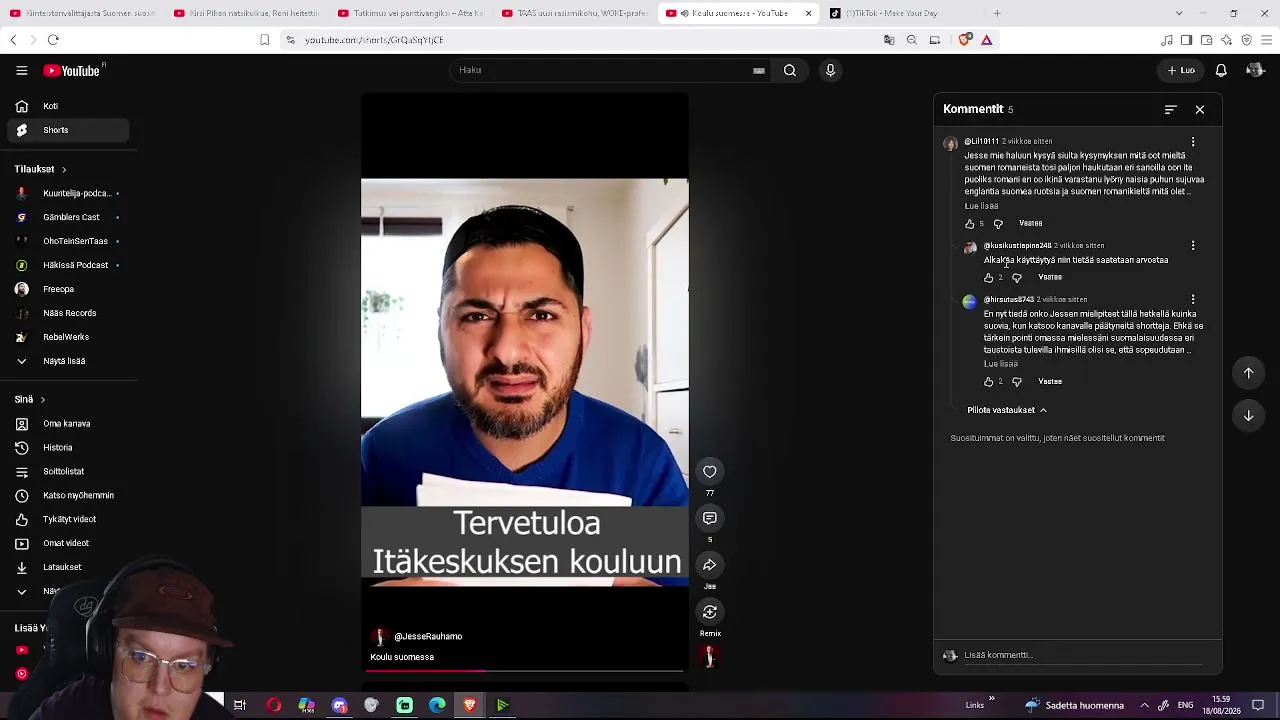Open the YouTube guide hamburger menu

[21, 71]
